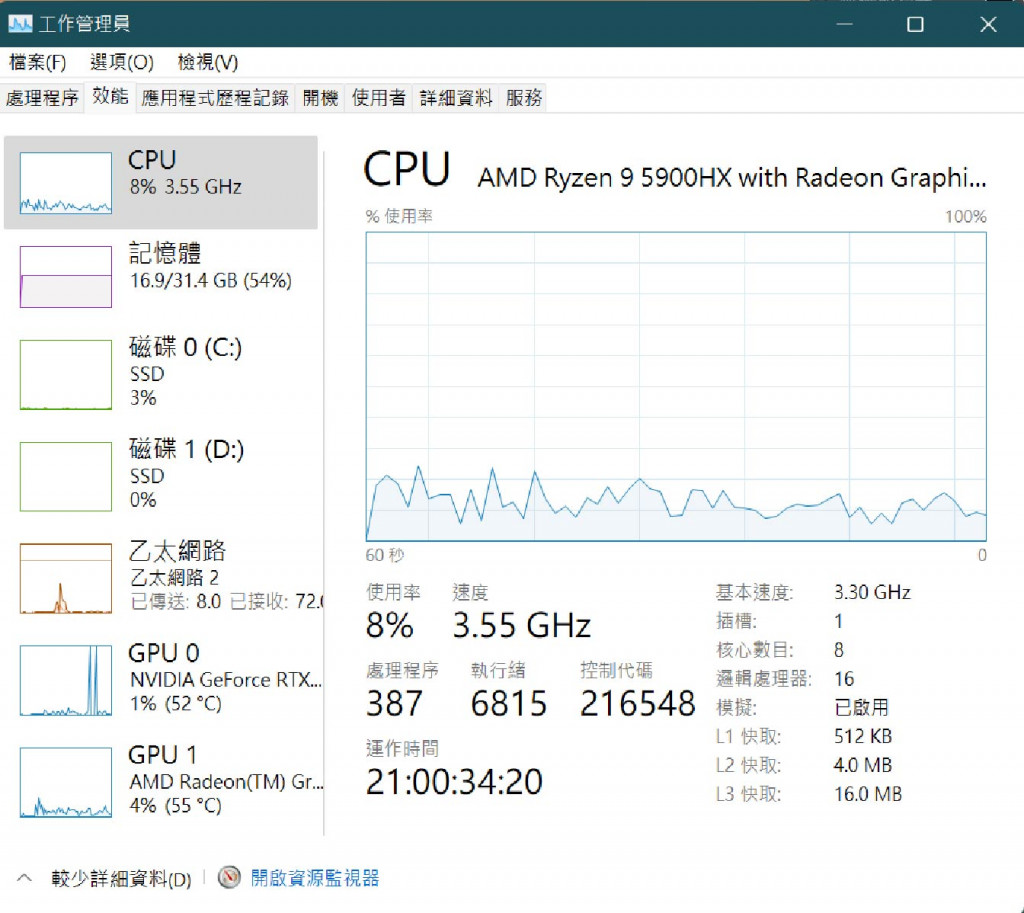Collapse view with 較少詳細資料(D) chevron
Viewport: 1024px width, 913px height.
pyautogui.click(x=24, y=878)
